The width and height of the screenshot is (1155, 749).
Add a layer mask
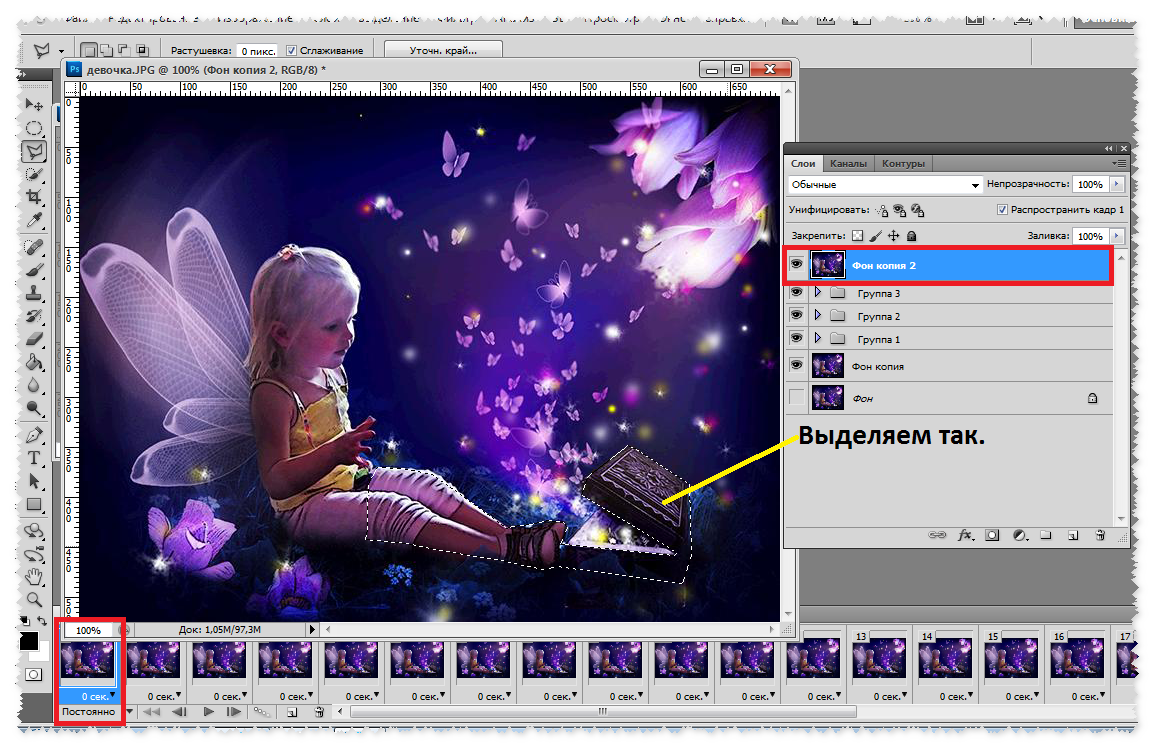click(x=992, y=535)
